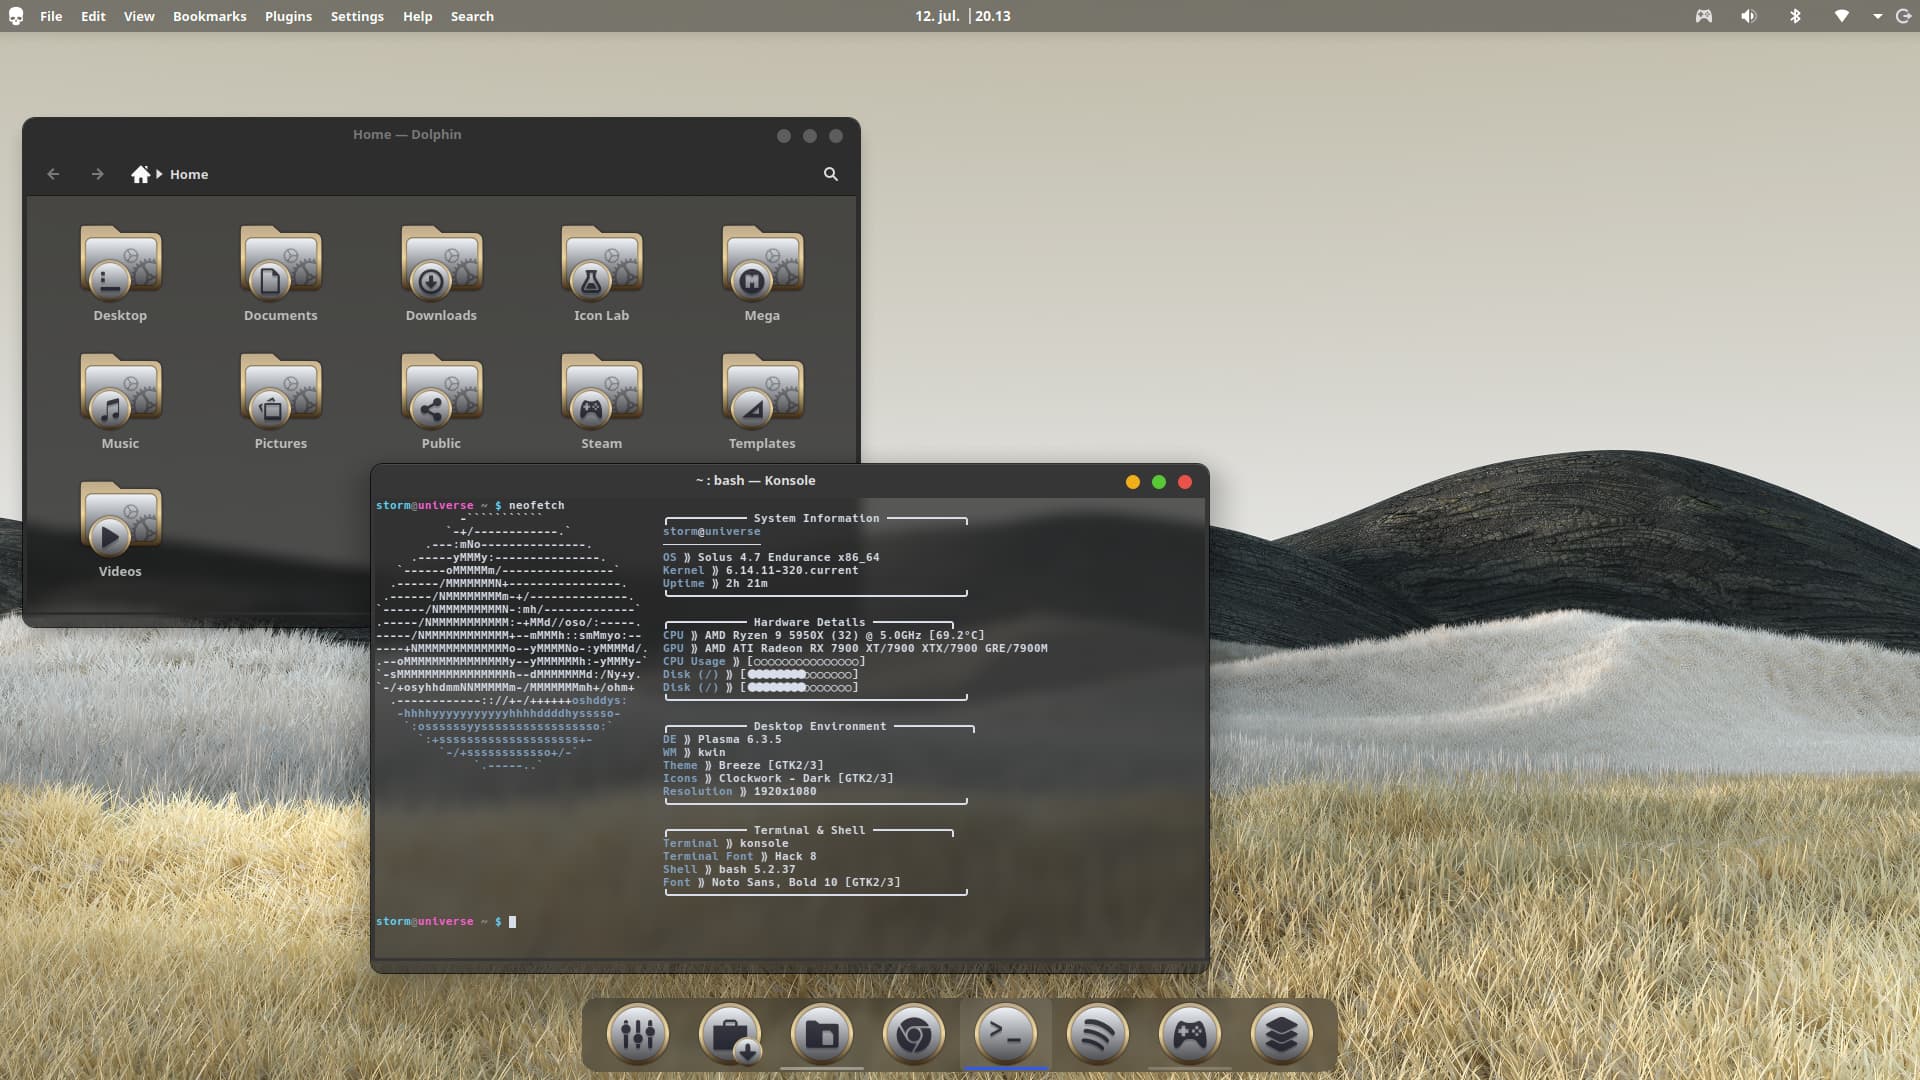Screen dimensions: 1920x1080
Task: Click the volume speaker tray icon
Action: point(1748,16)
